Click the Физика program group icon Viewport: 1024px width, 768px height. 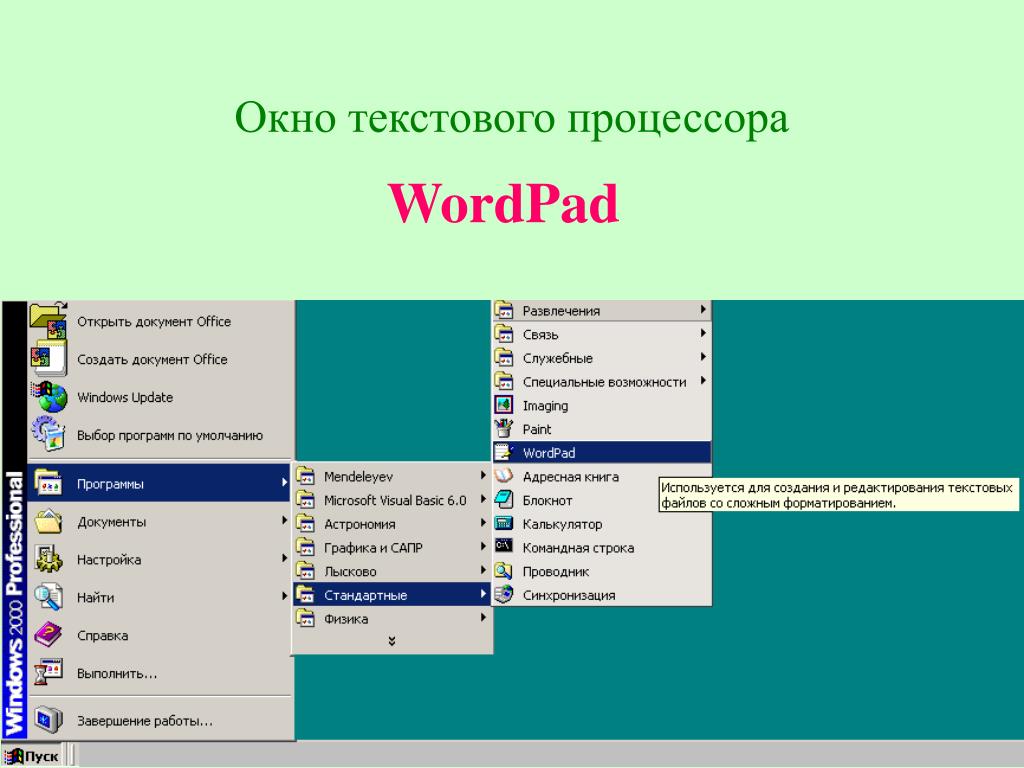point(306,618)
